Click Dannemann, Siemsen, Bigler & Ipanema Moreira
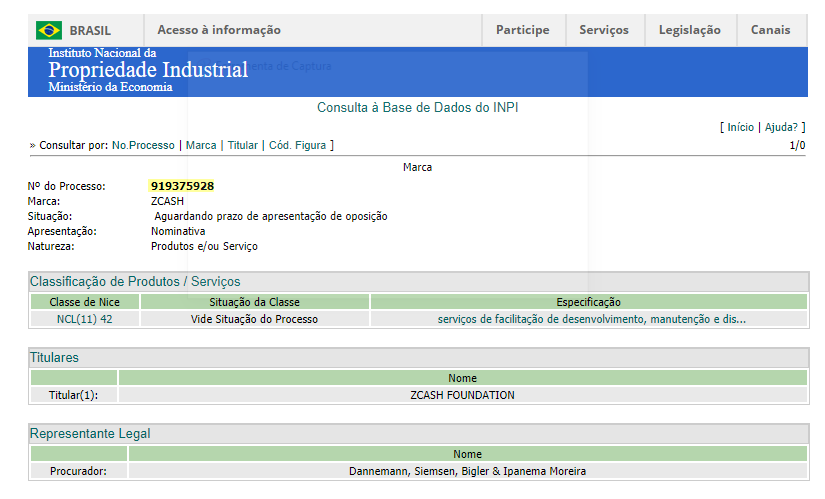This screenshot has width=825, height=499. 467,471
